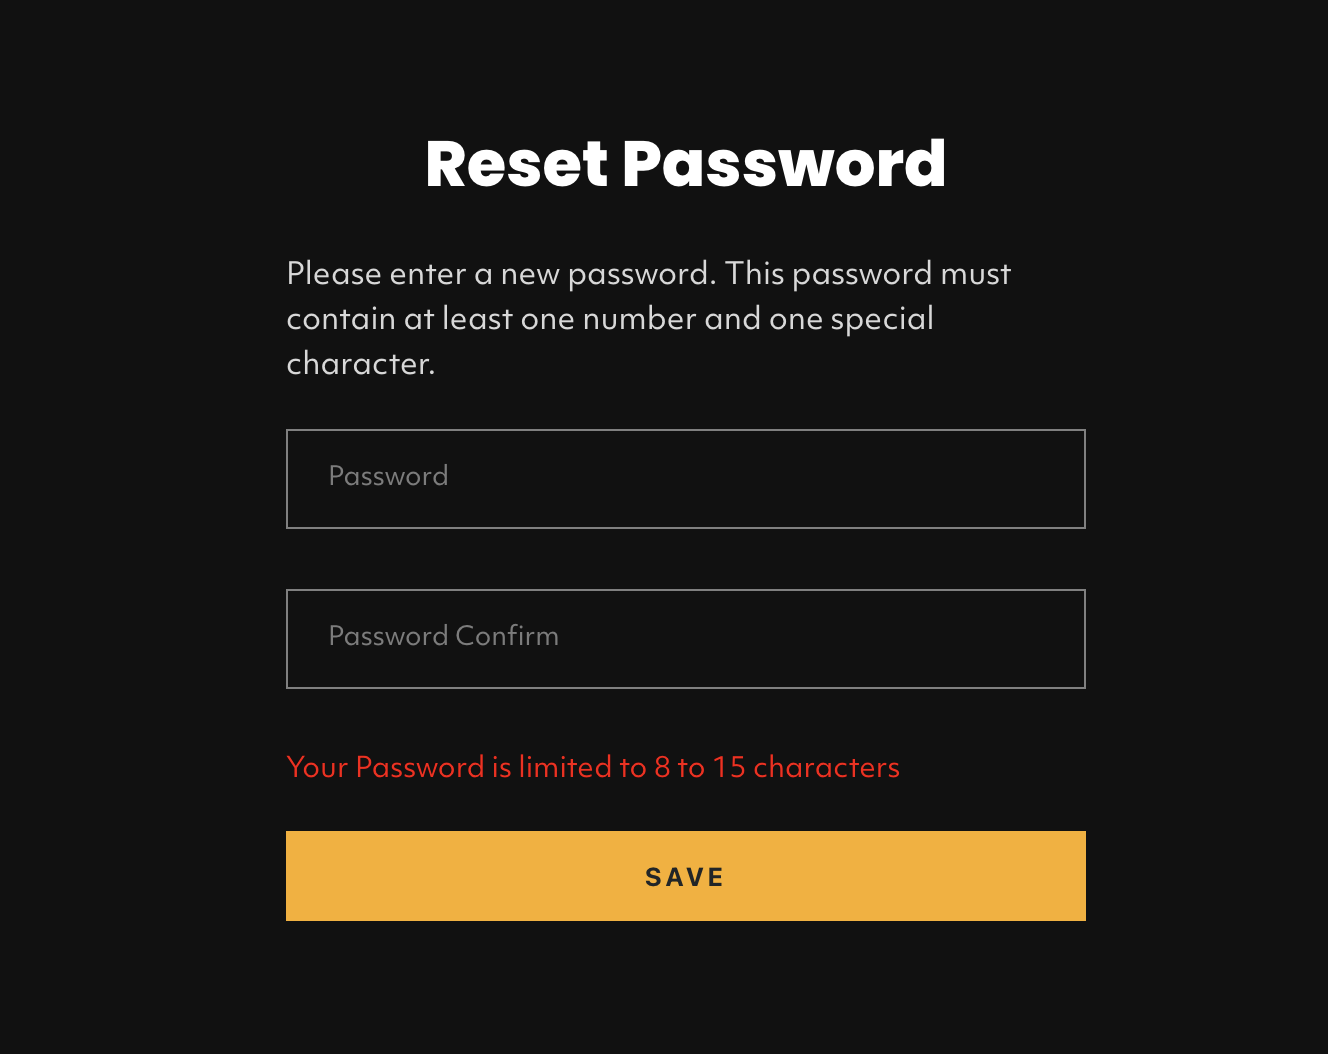Click the red password length error message
The image size is (1328, 1054).
coord(592,767)
